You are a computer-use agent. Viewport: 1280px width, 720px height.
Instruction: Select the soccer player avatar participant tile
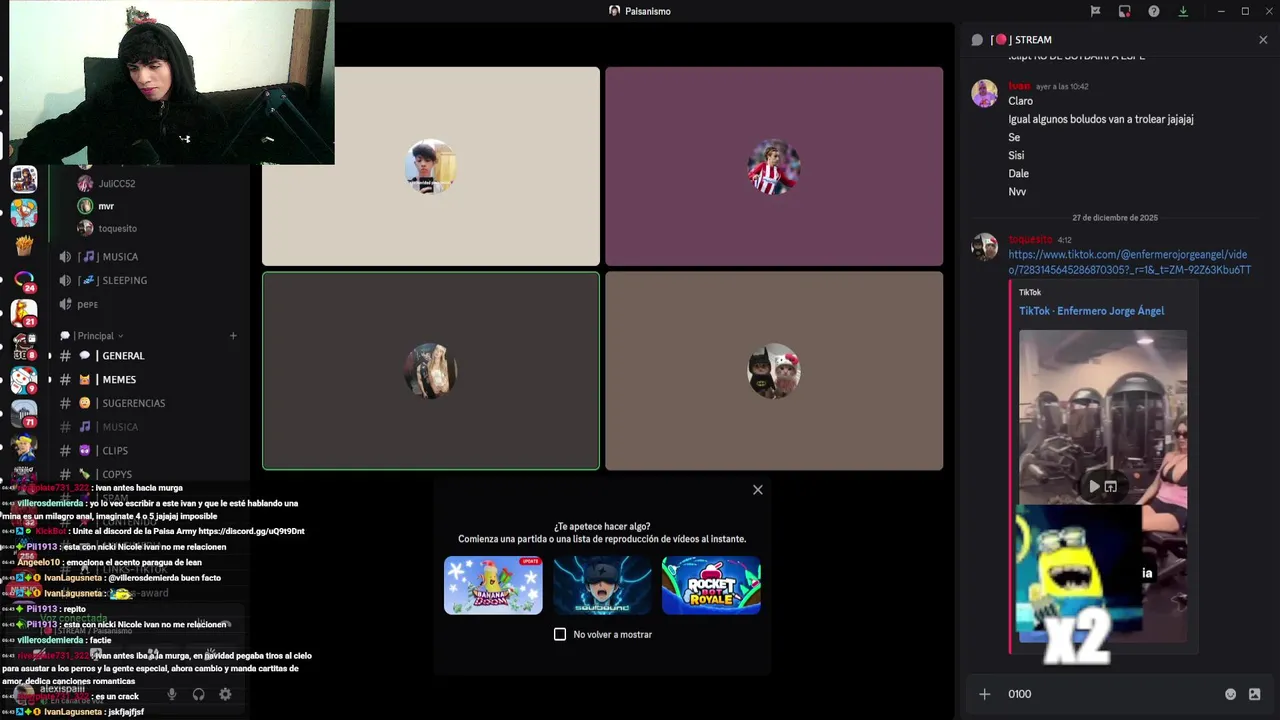[x=774, y=166]
